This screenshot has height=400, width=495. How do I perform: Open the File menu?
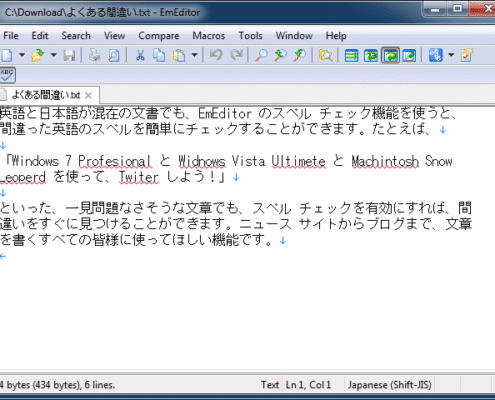(11, 36)
